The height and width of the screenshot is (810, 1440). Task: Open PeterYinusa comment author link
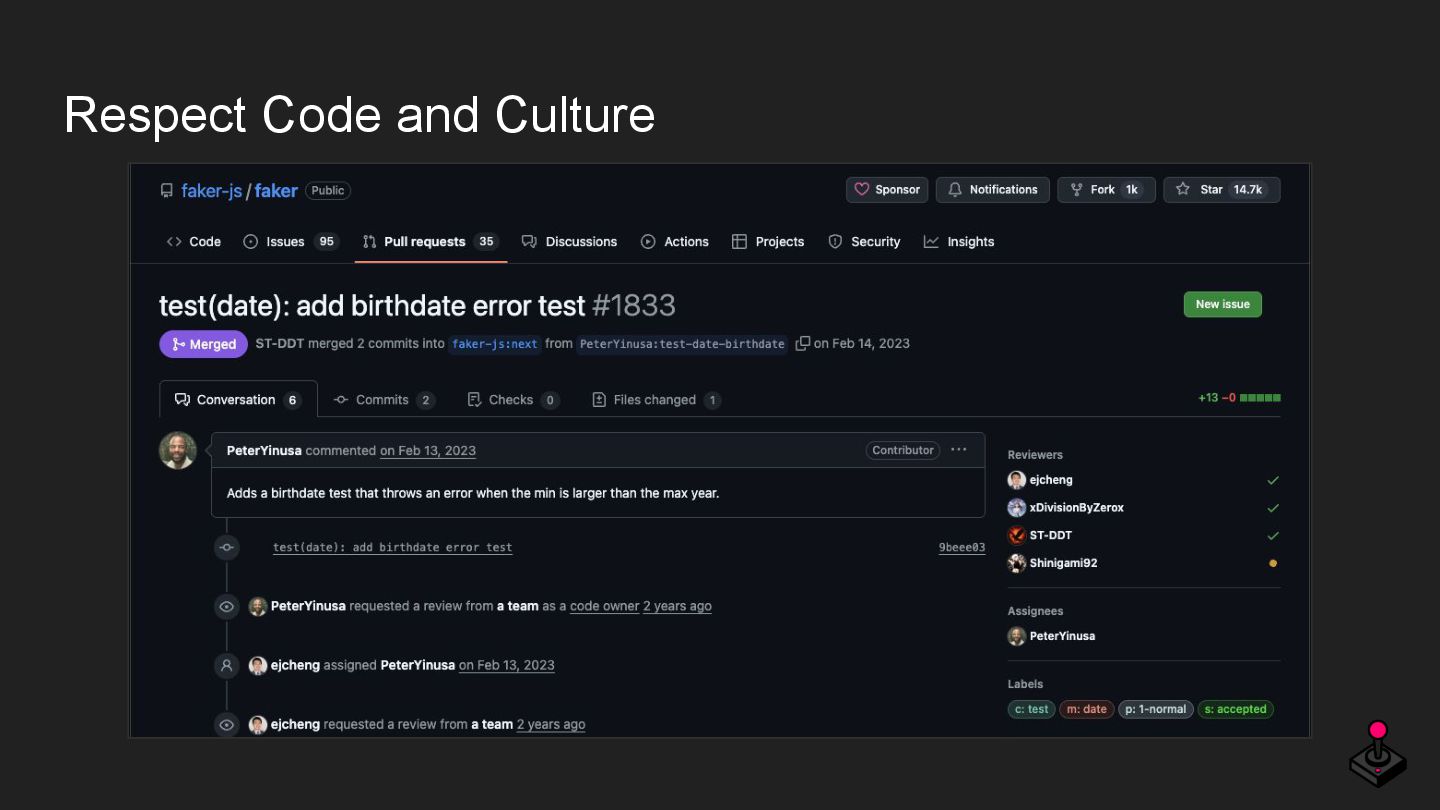click(264, 450)
